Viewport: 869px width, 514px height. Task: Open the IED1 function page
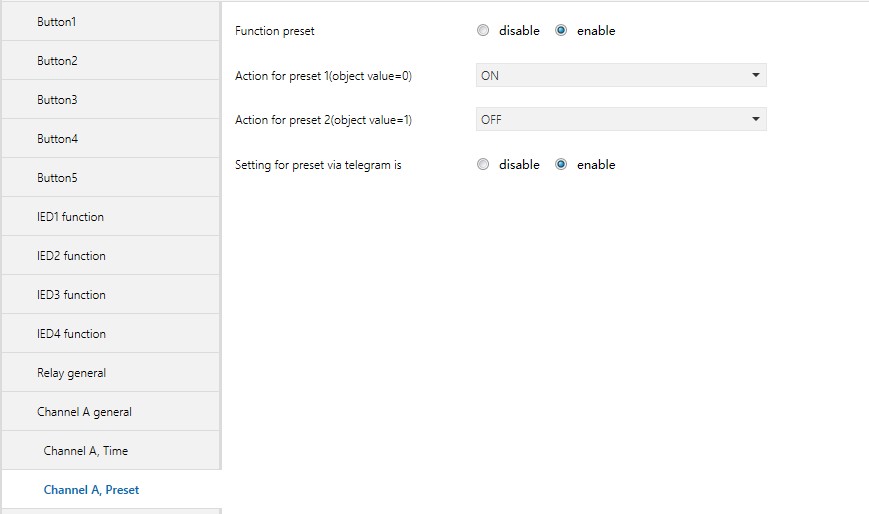[70, 216]
